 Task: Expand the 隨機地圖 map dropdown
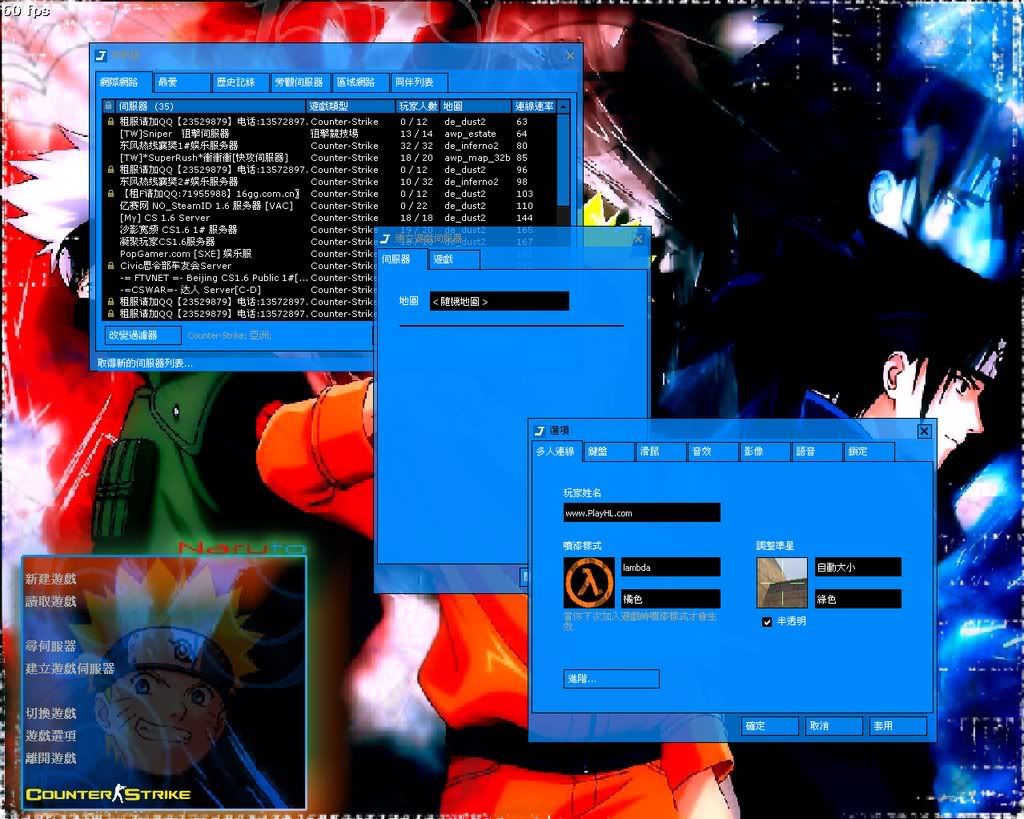pyautogui.click(x=499, y=301)
